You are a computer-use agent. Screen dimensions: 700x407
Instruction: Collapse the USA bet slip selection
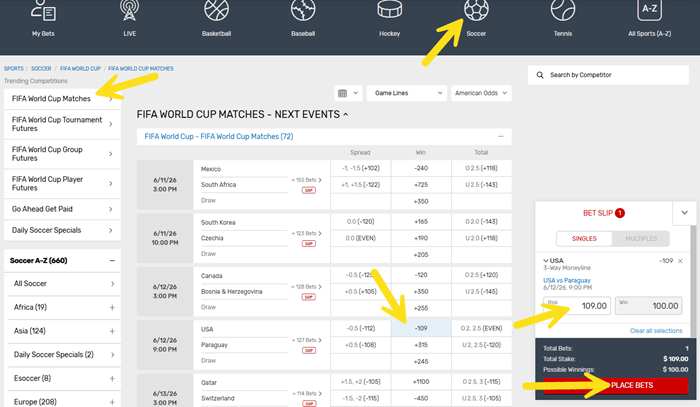(546, 261)
